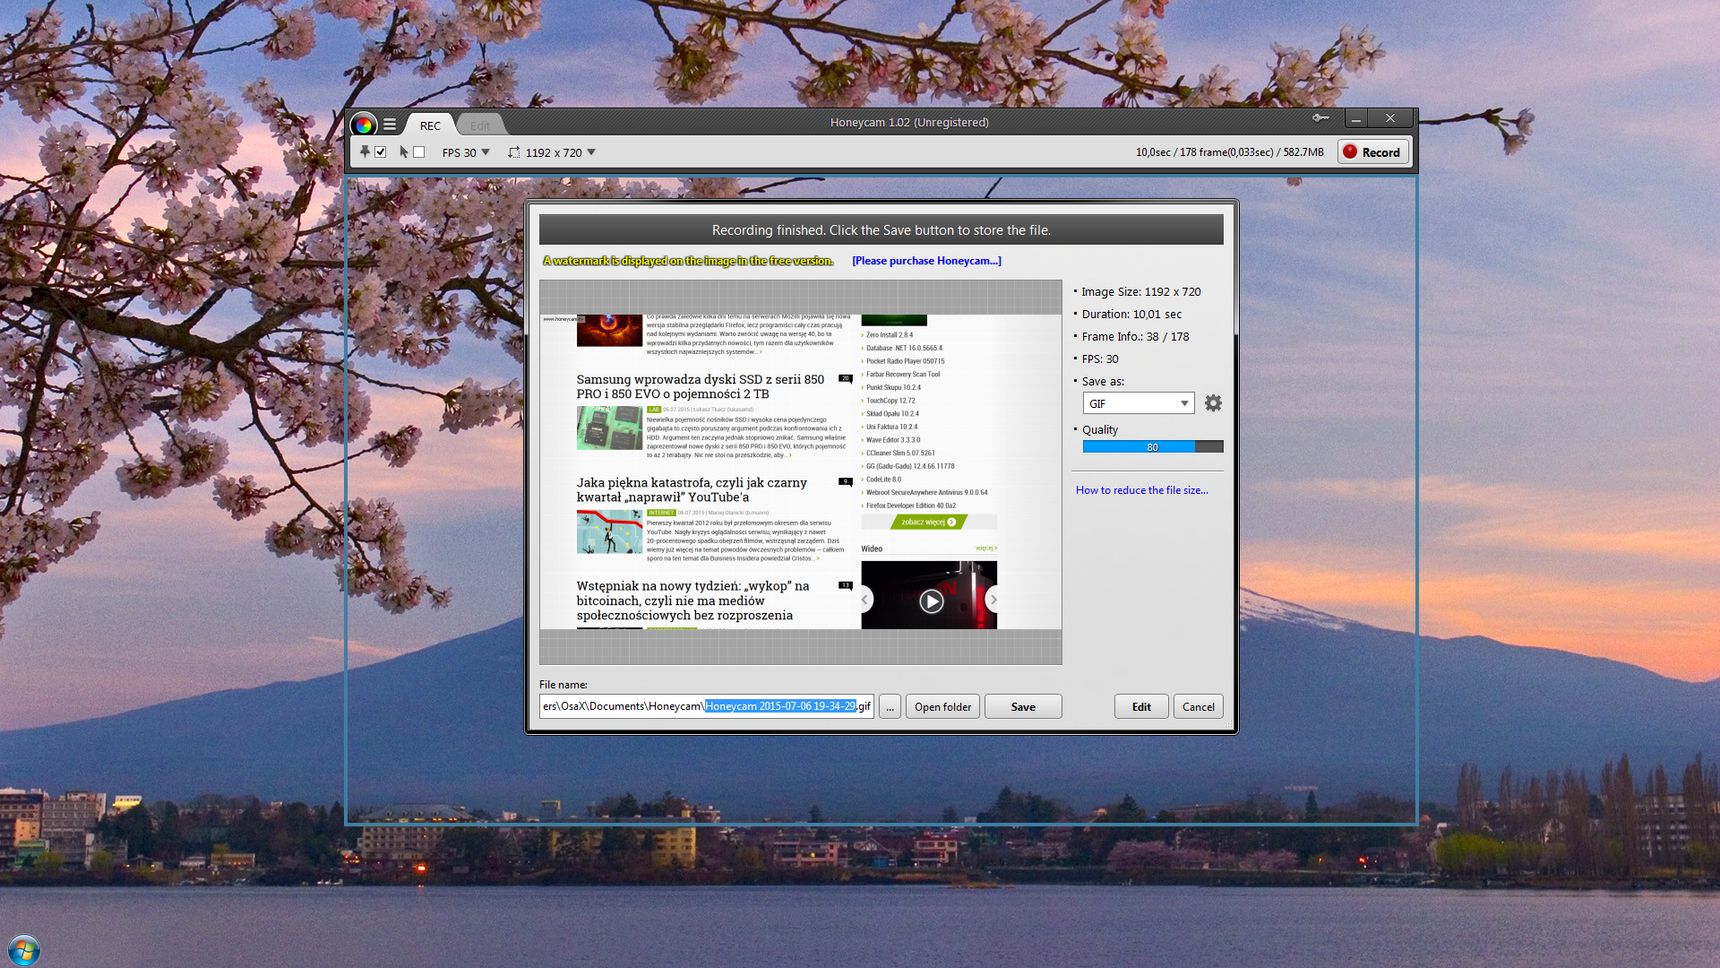Minimize the Honeycam window
1720x968 pixels.
point(1356,118)
